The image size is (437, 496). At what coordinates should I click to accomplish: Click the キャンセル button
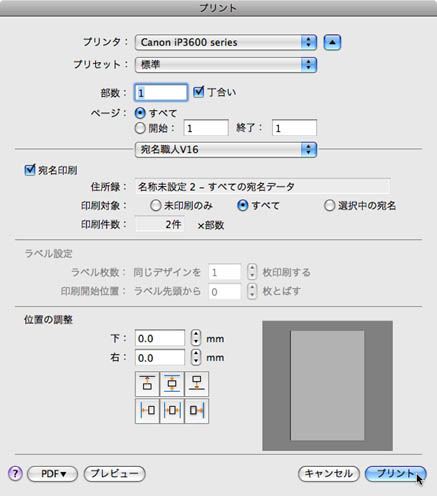[x=329, y=474]
